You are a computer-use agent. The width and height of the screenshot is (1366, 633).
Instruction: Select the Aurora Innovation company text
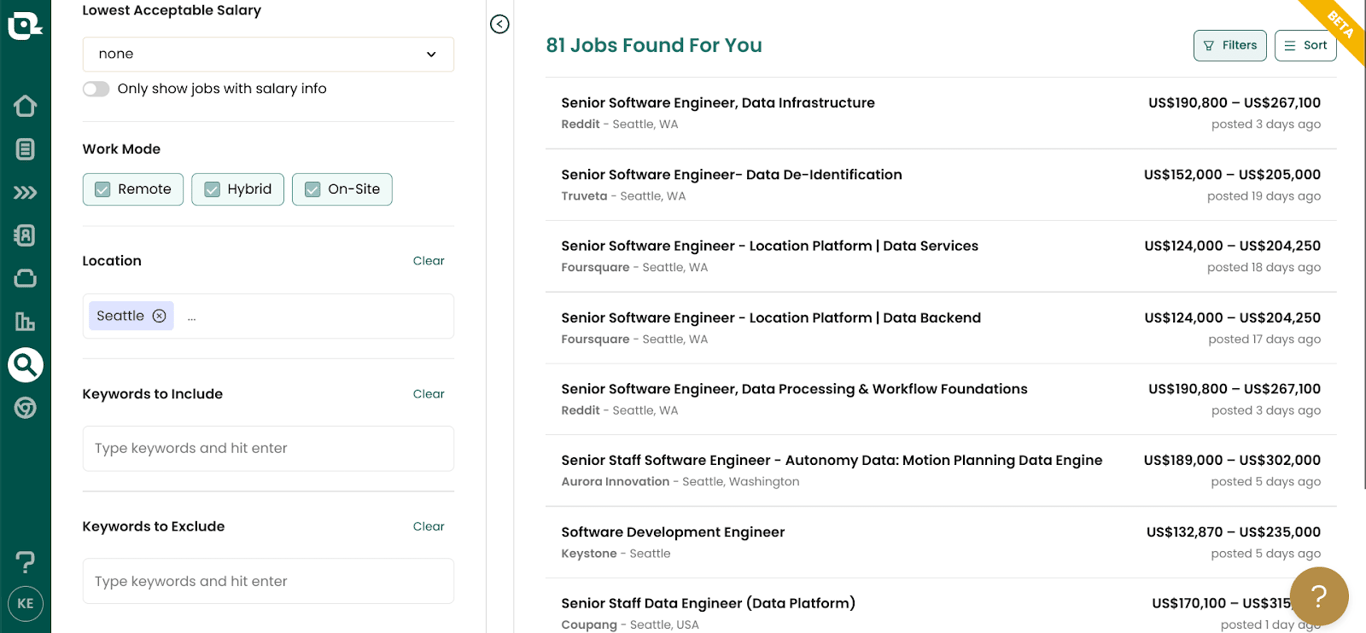[615, 482]
